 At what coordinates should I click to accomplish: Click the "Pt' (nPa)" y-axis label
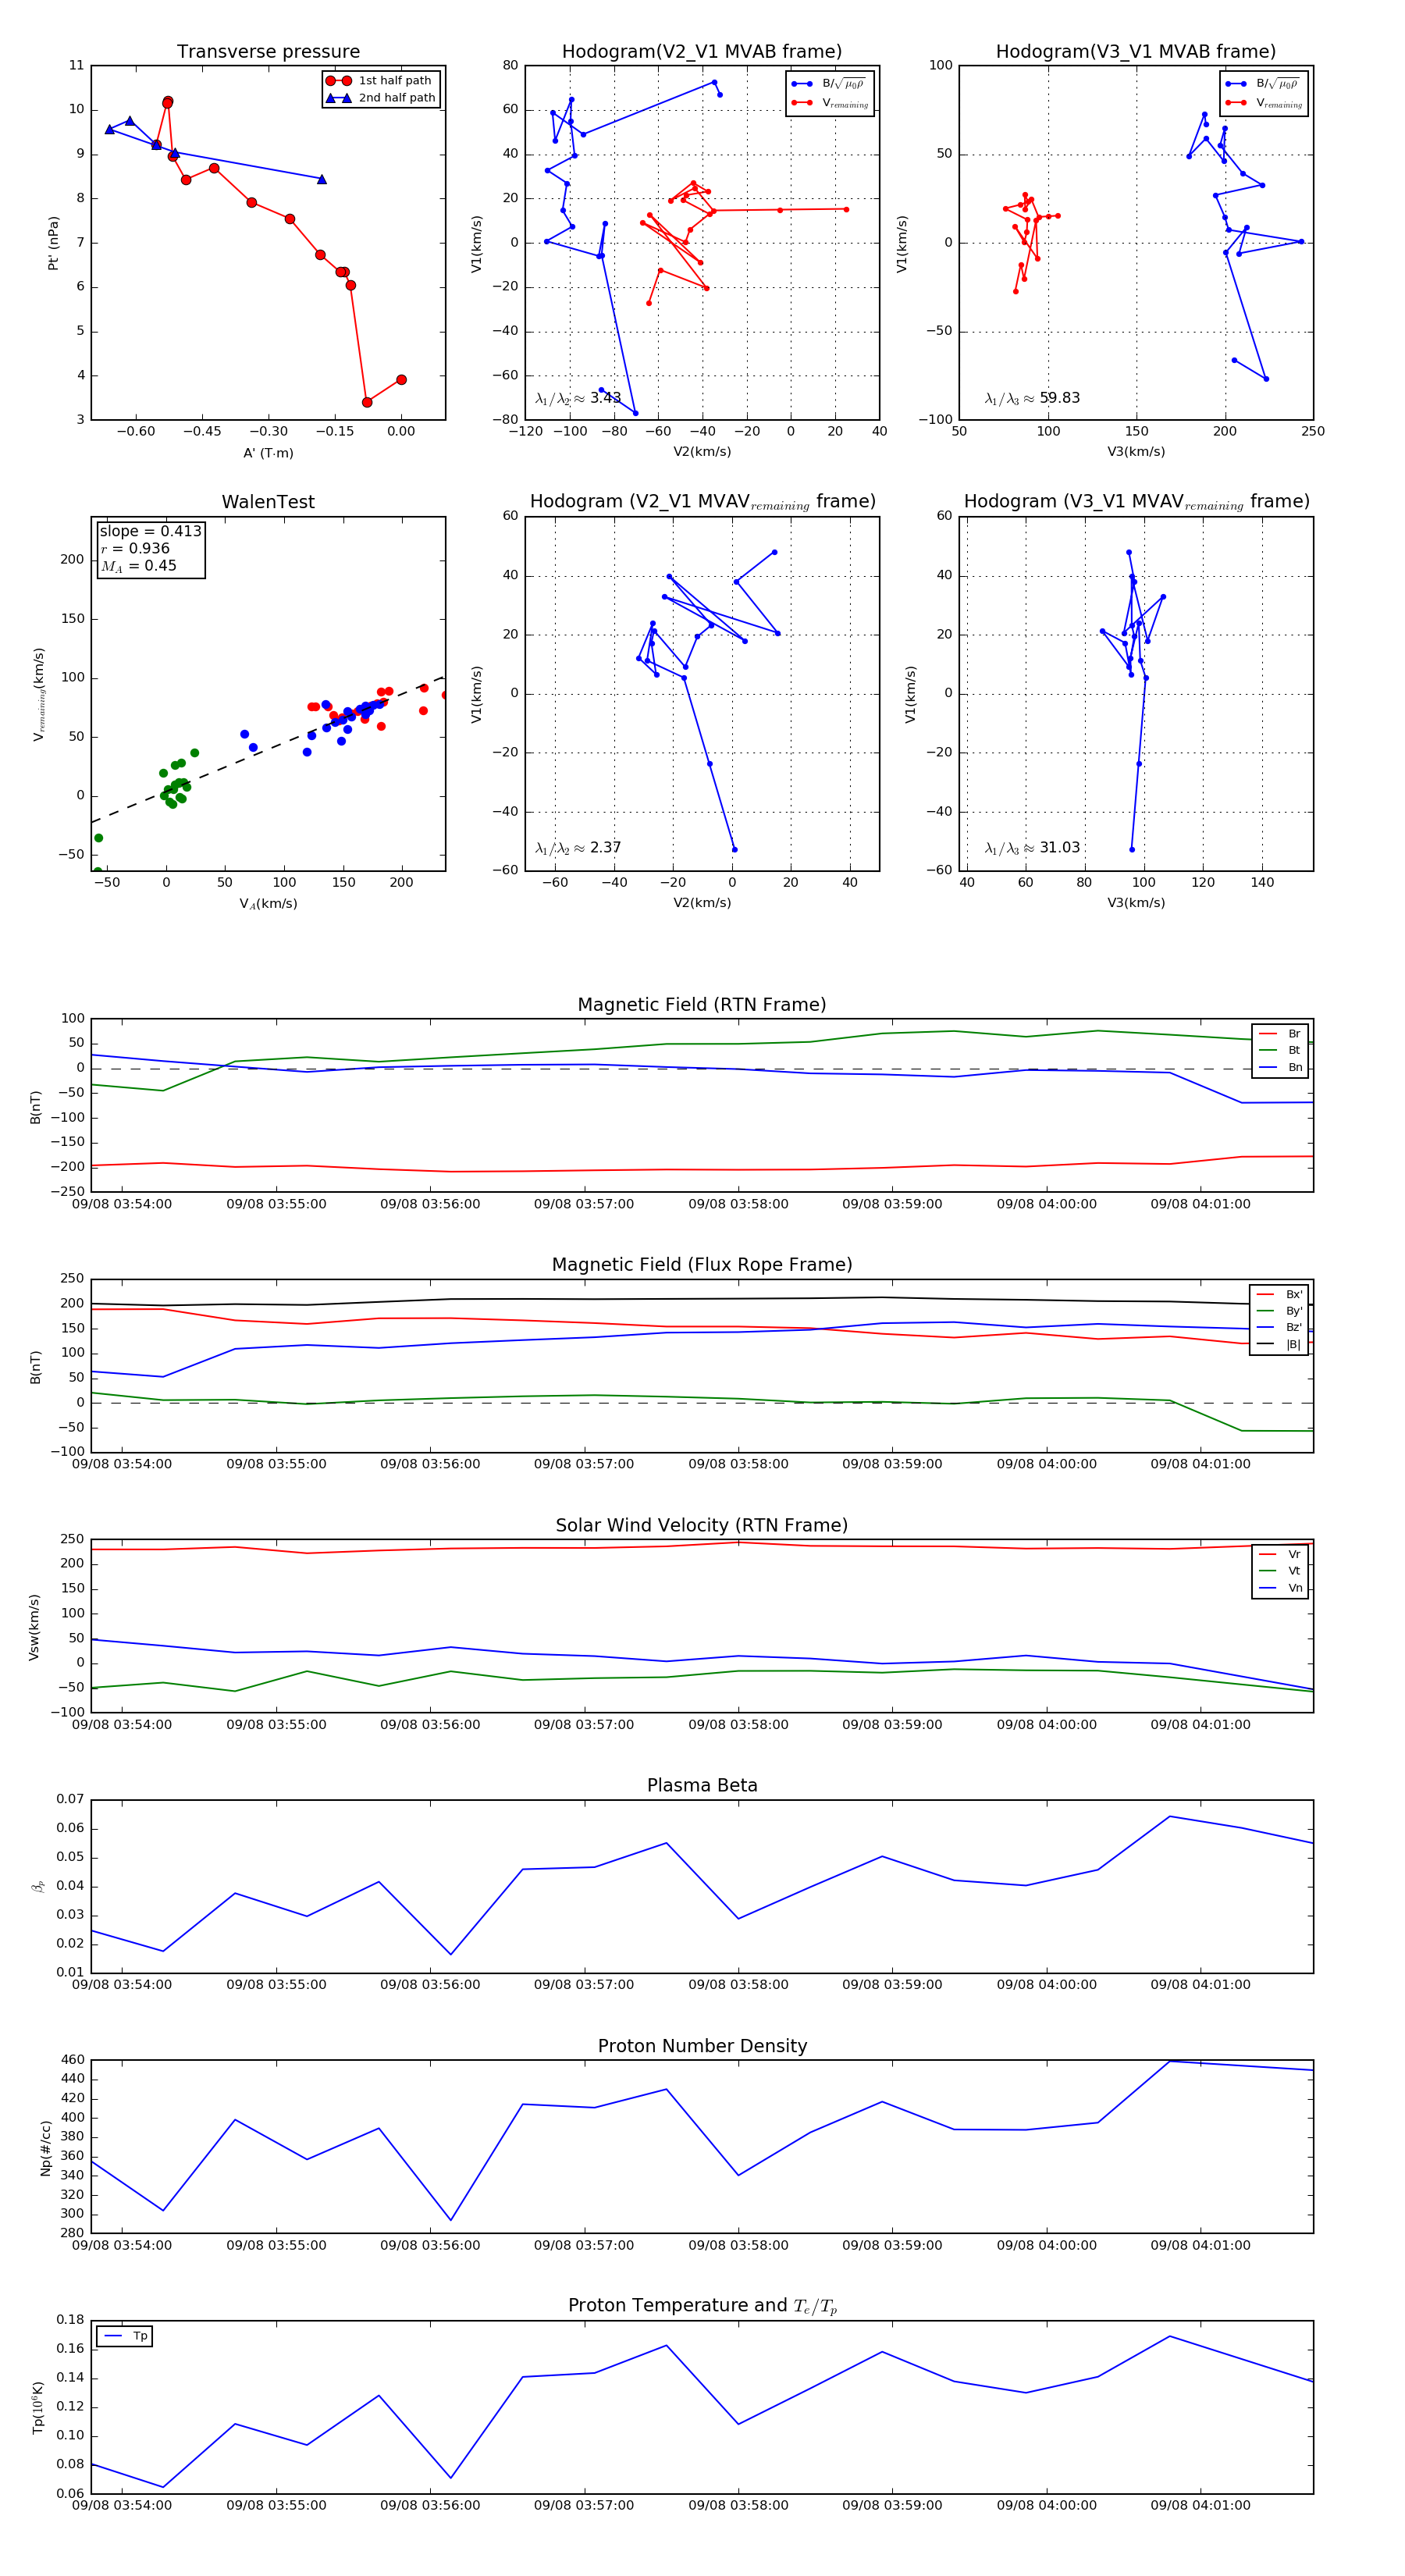click(53, 243)
